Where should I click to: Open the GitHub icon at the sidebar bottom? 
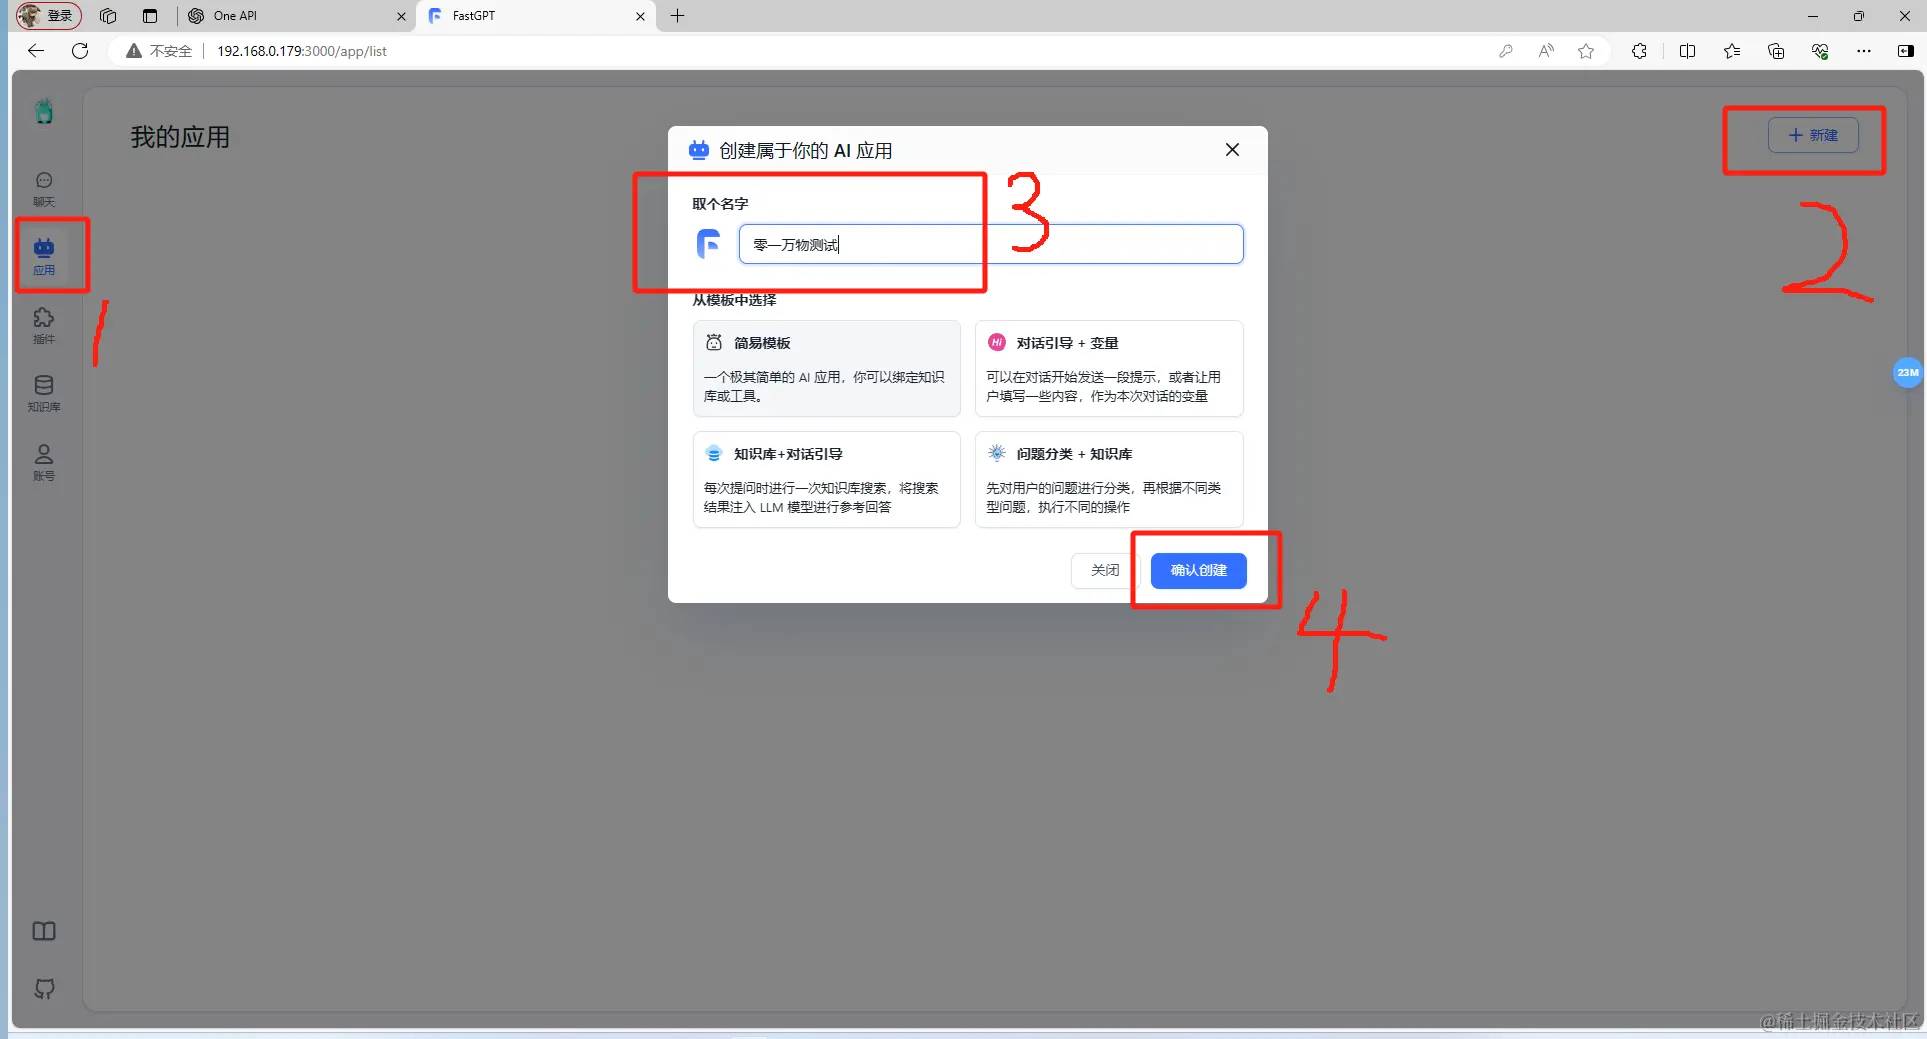[44, 989]
